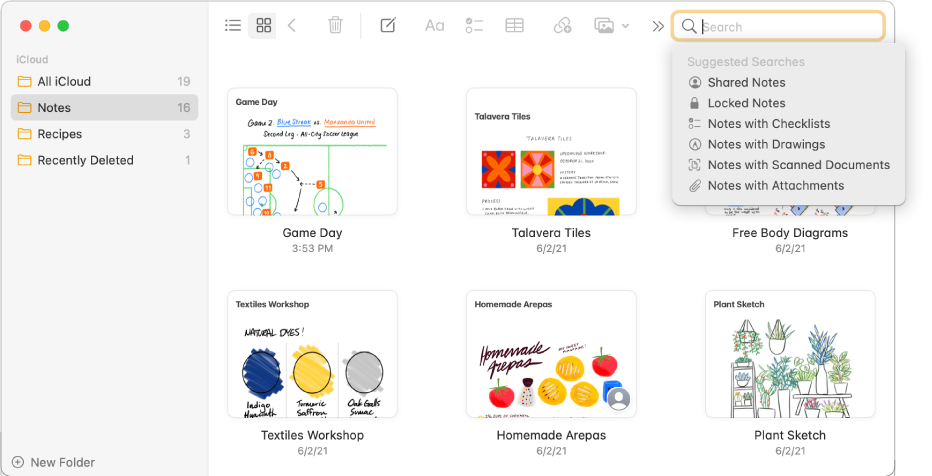
Task: Delete note with the trash icon
Action: (336, 26)
